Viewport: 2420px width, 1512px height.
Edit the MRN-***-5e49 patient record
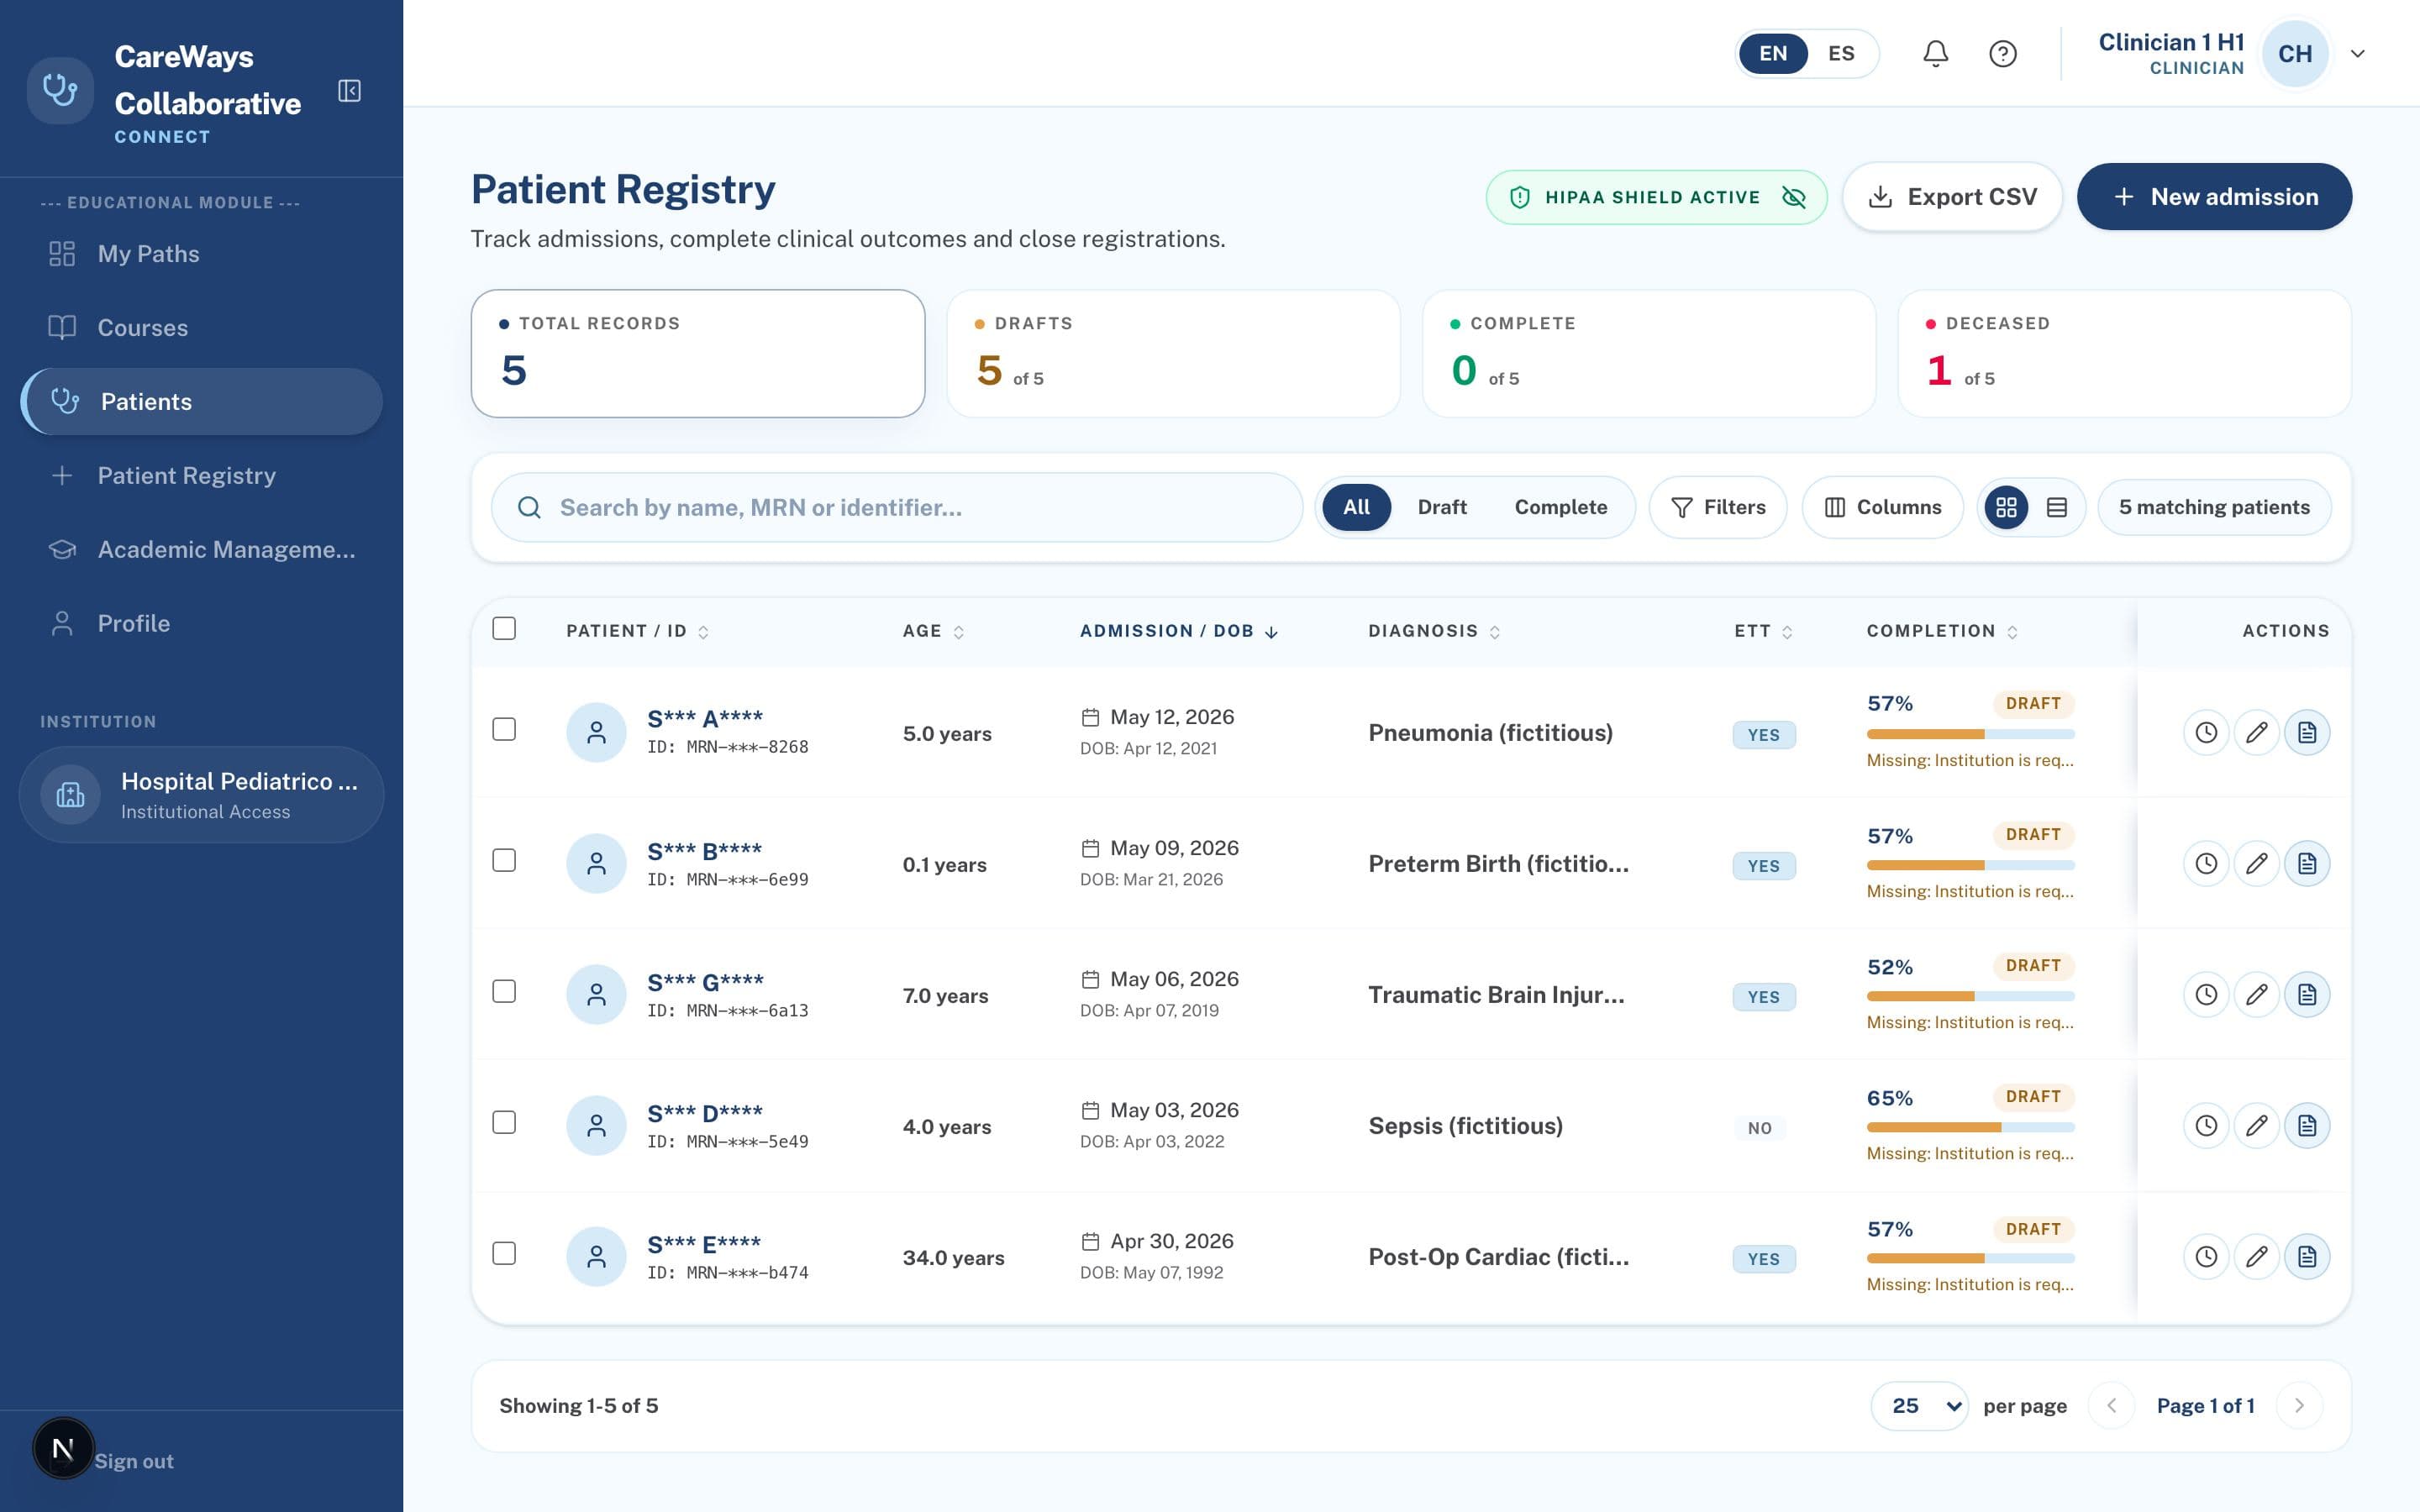pyautogui.click(x=2256, y=1126)
